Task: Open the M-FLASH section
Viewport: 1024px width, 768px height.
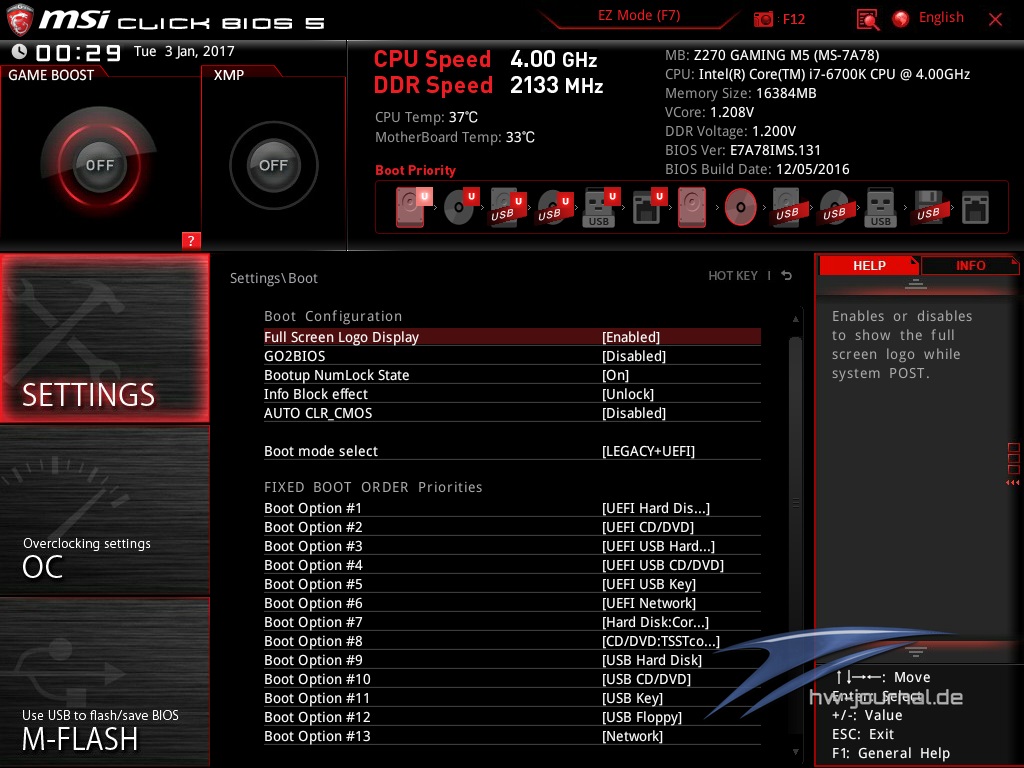Action: coord(104,681)
